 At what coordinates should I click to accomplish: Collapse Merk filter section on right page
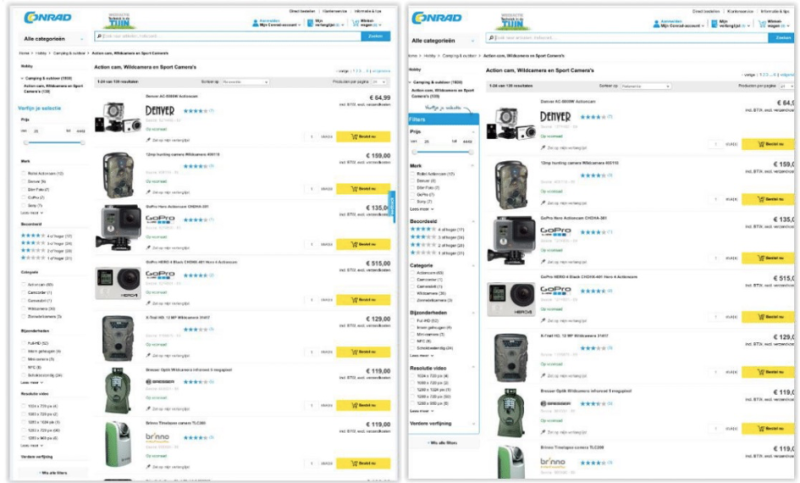coord(473,166)
